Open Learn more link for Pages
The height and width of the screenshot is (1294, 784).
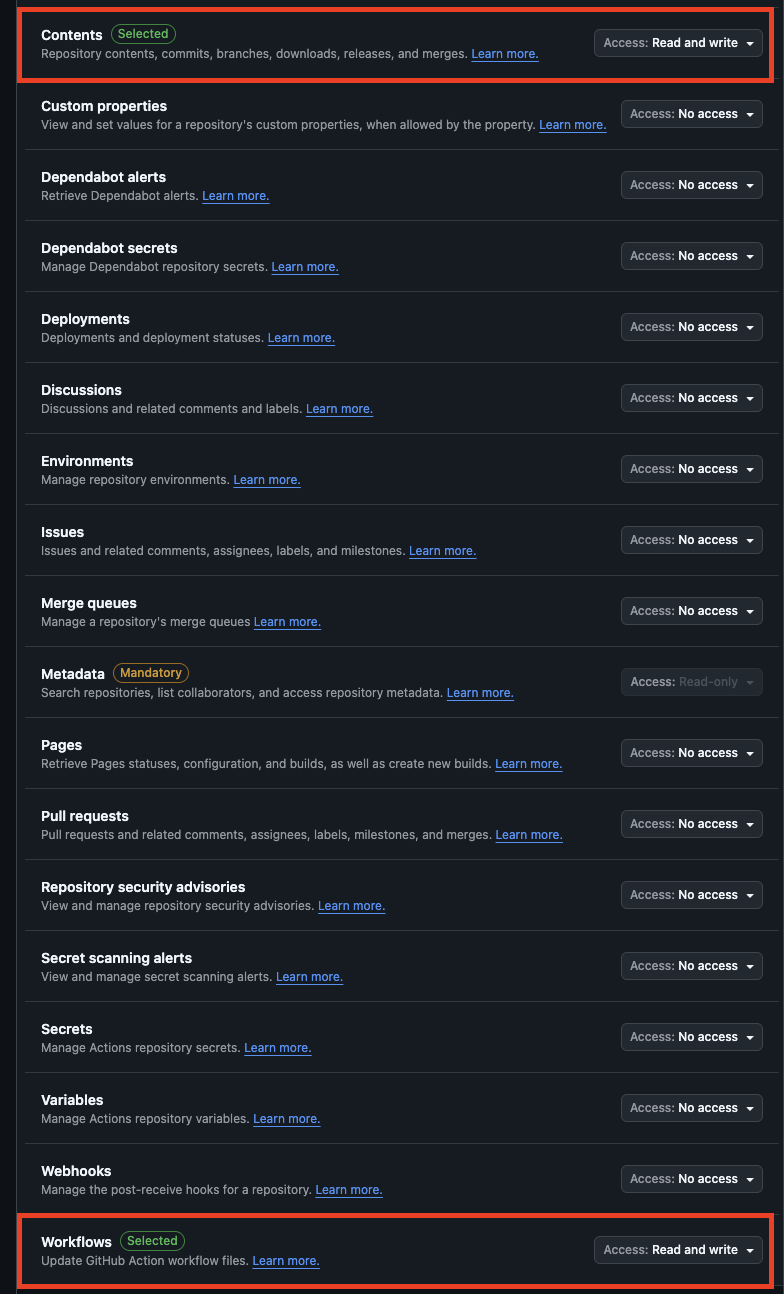[x=529, y=764]
